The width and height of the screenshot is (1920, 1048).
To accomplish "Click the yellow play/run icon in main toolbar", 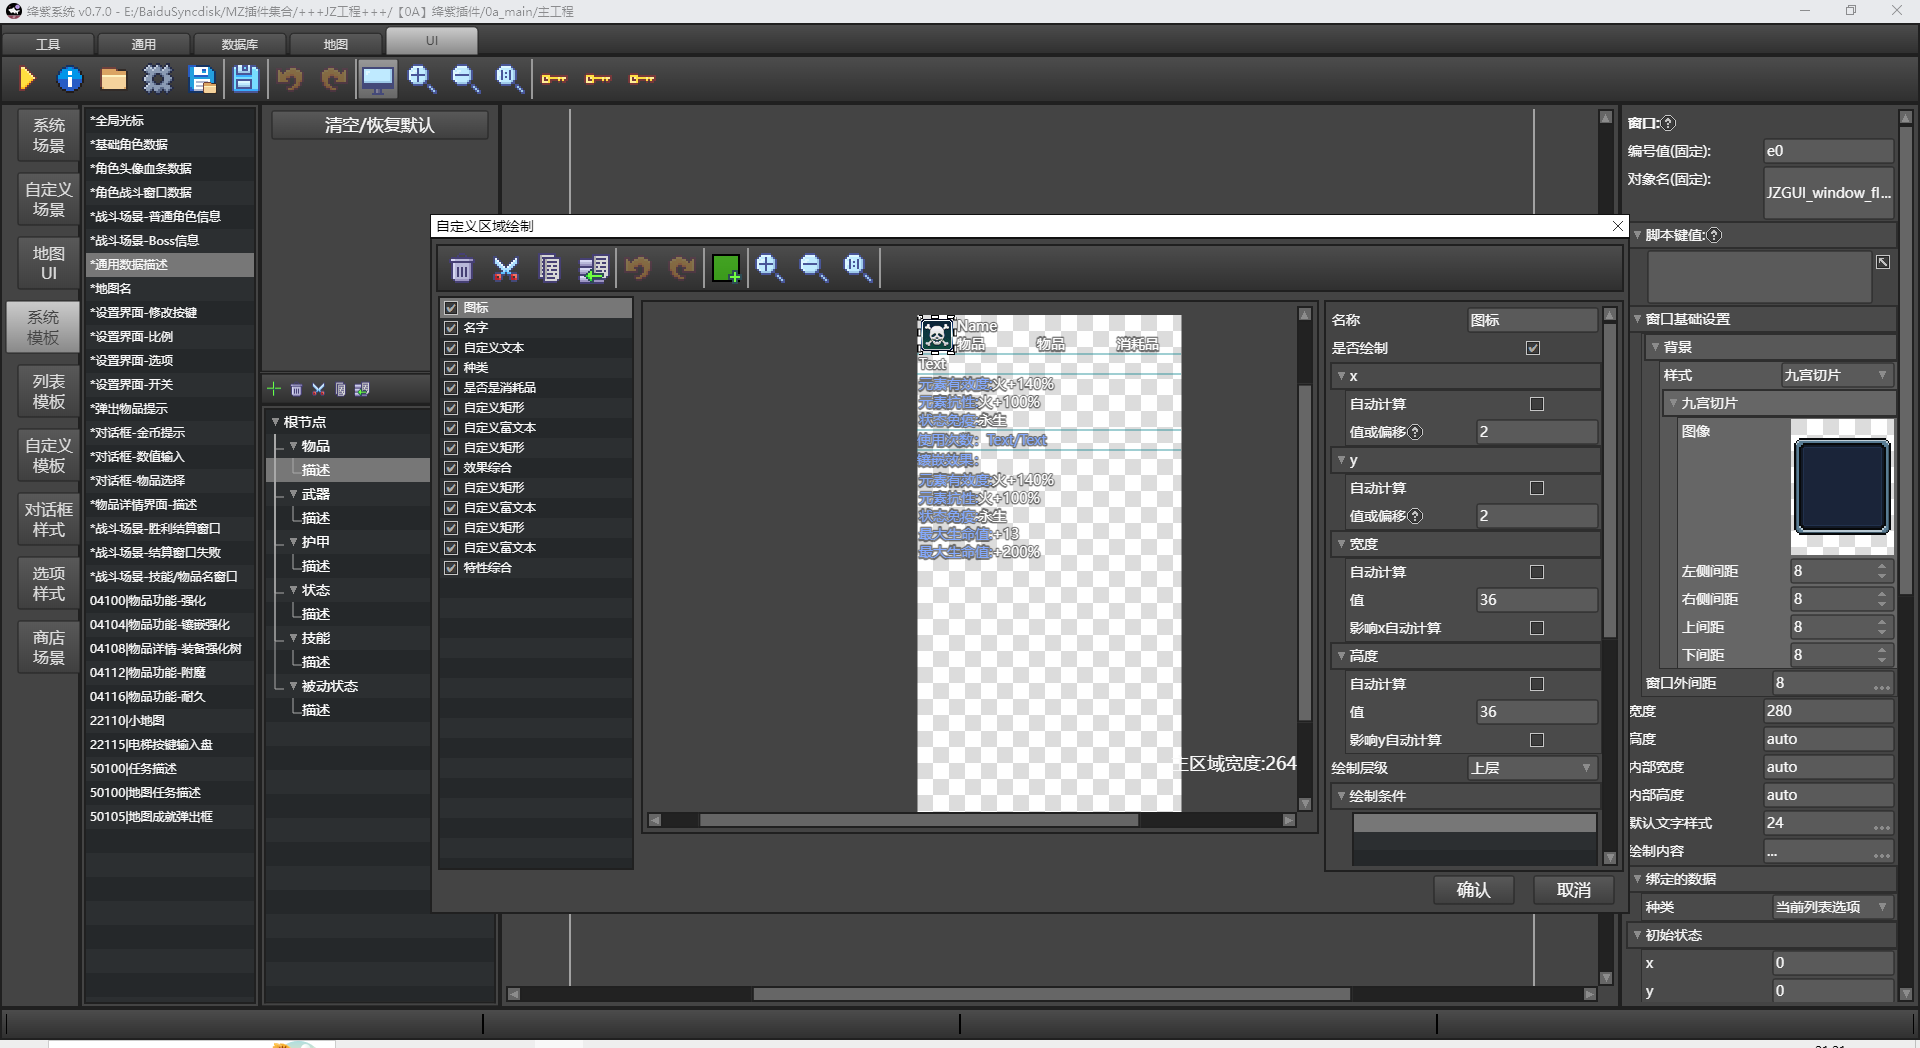I will pos(27,78).
